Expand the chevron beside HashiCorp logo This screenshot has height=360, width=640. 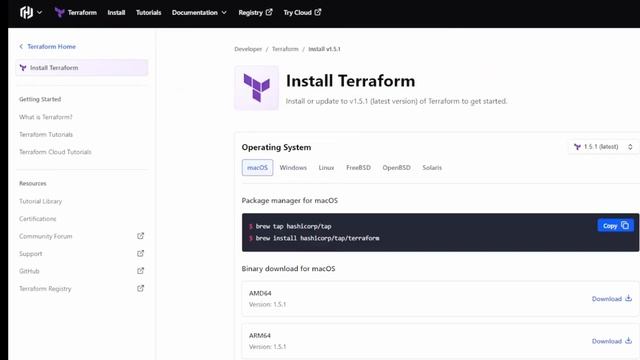coord(40,13)
